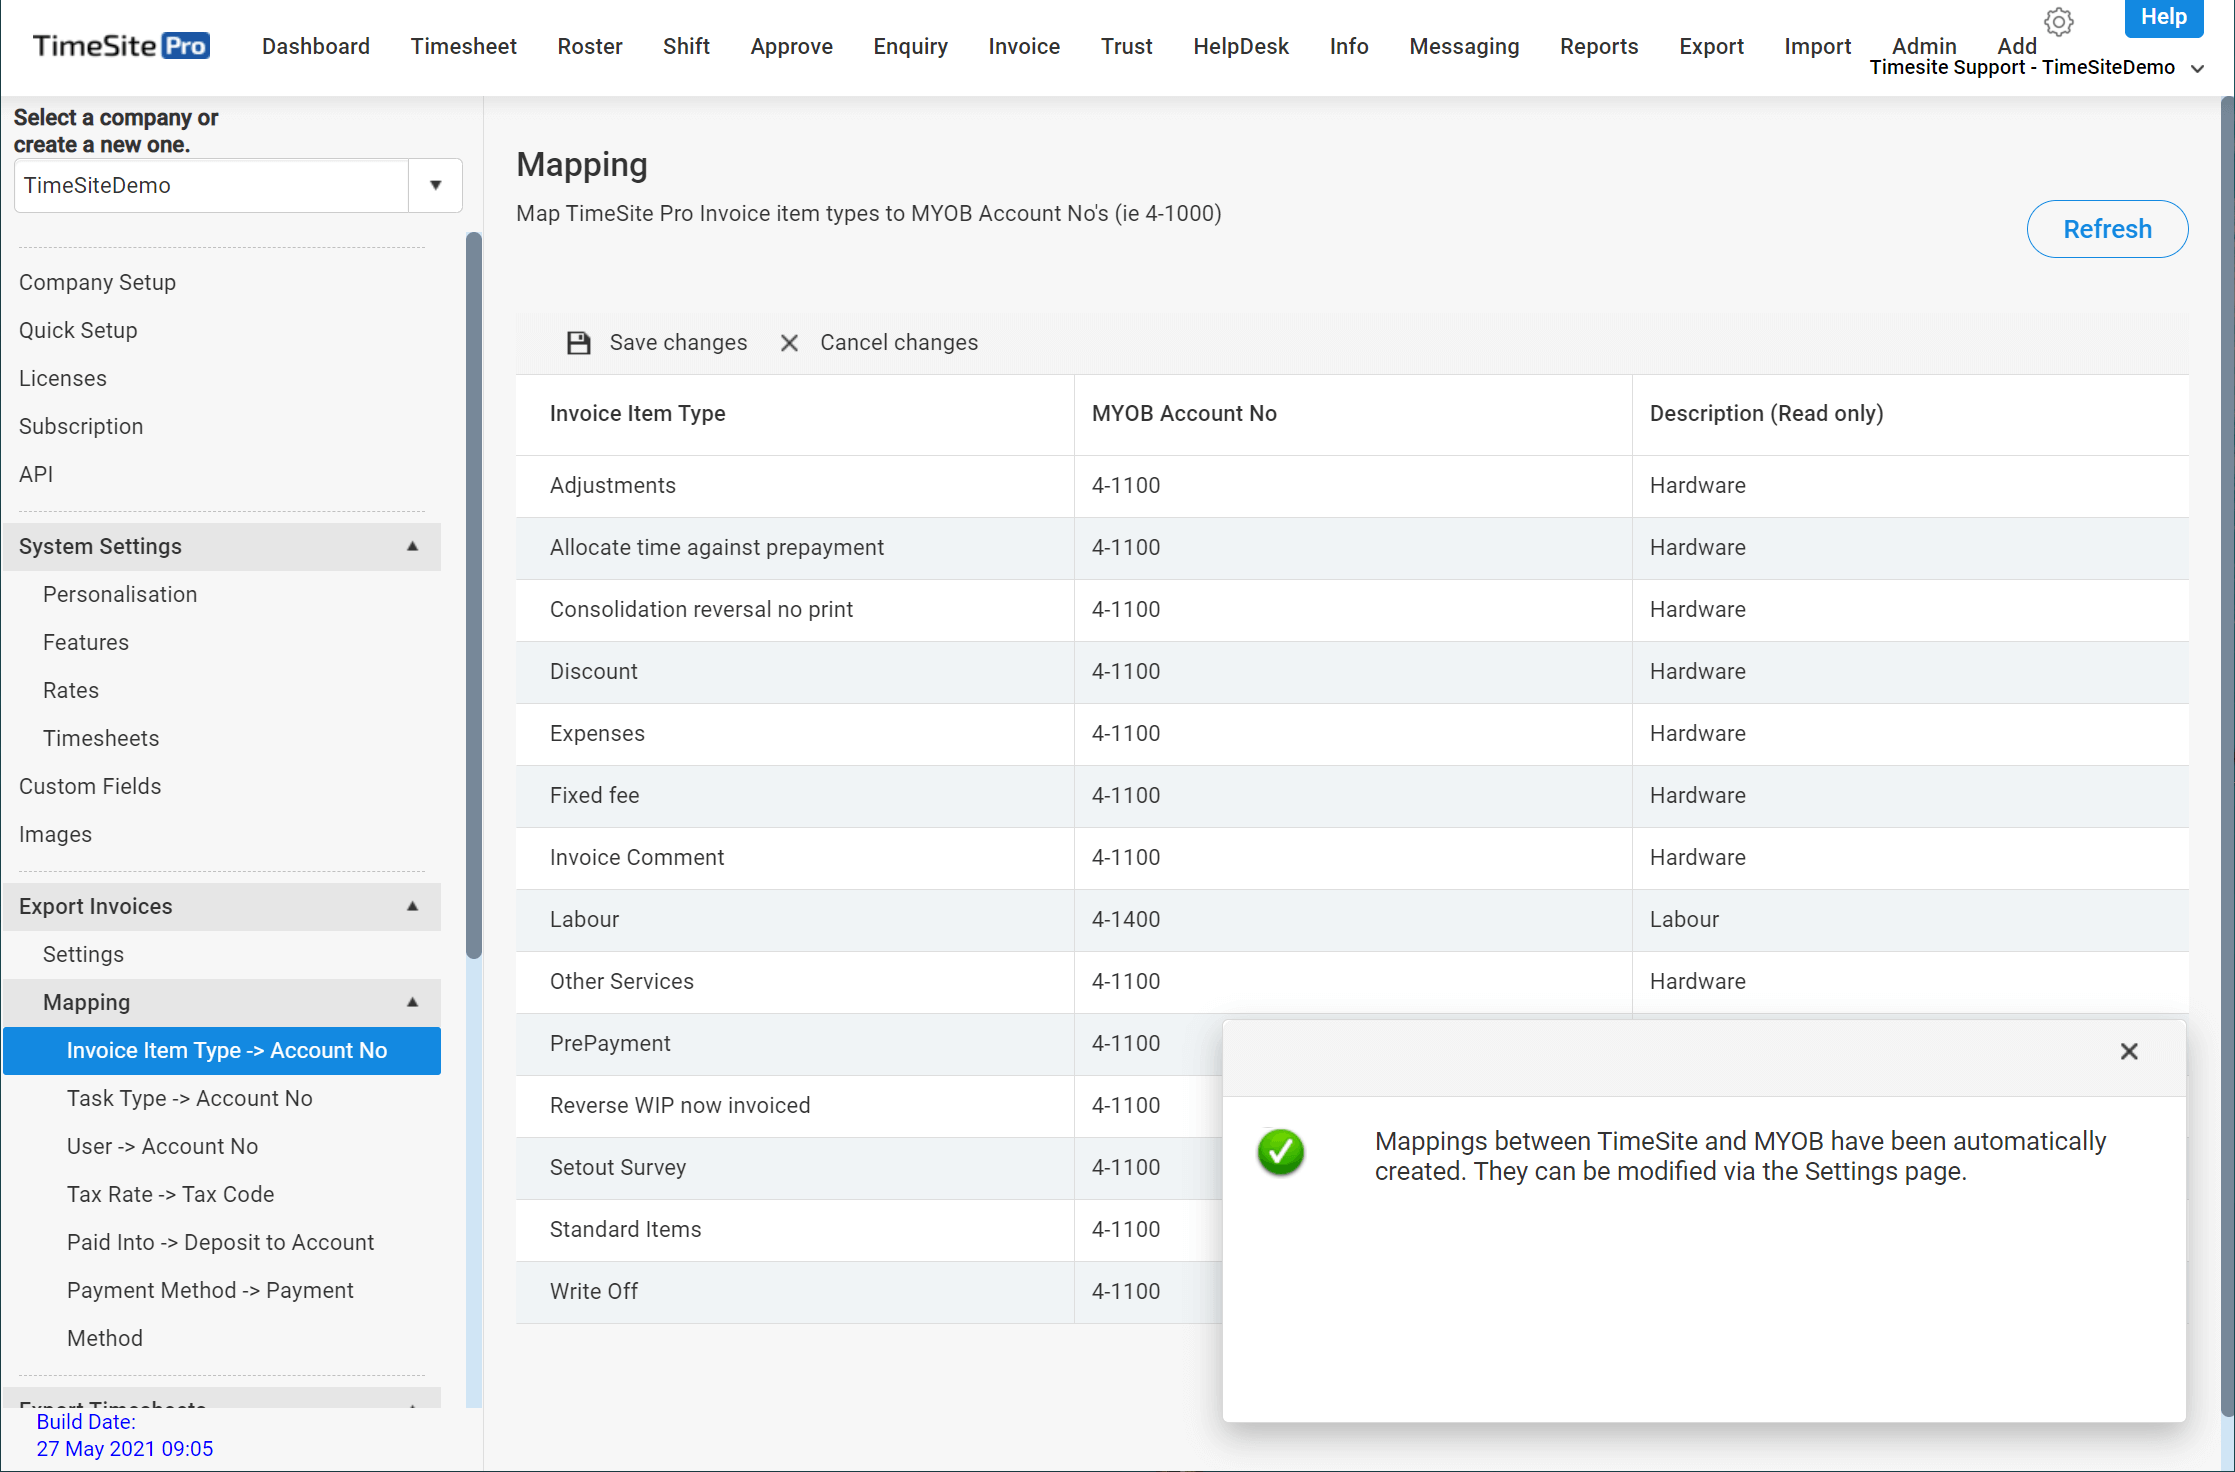2235x1472 pixels.
Task: Open Subscription in the sidebar
Action: pyautogui.click(x=81, y=426)
